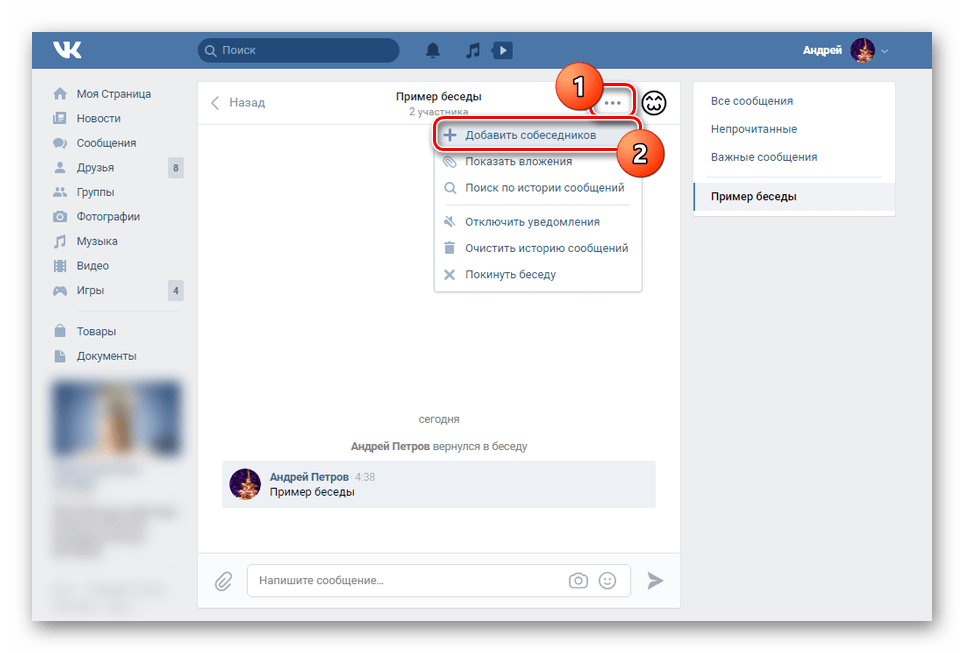Click the person icon beside Друзья
Image resolution: width=964 pixels, height=653 pixels.
pyautogui.click(x=60, y=167)
